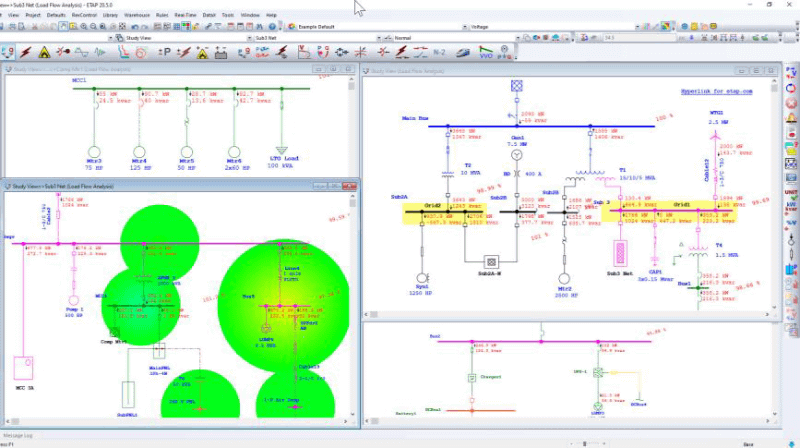Open the View menu
This screenshot has width=800, height=448.
pyautogui.click(x=13, y=15)
